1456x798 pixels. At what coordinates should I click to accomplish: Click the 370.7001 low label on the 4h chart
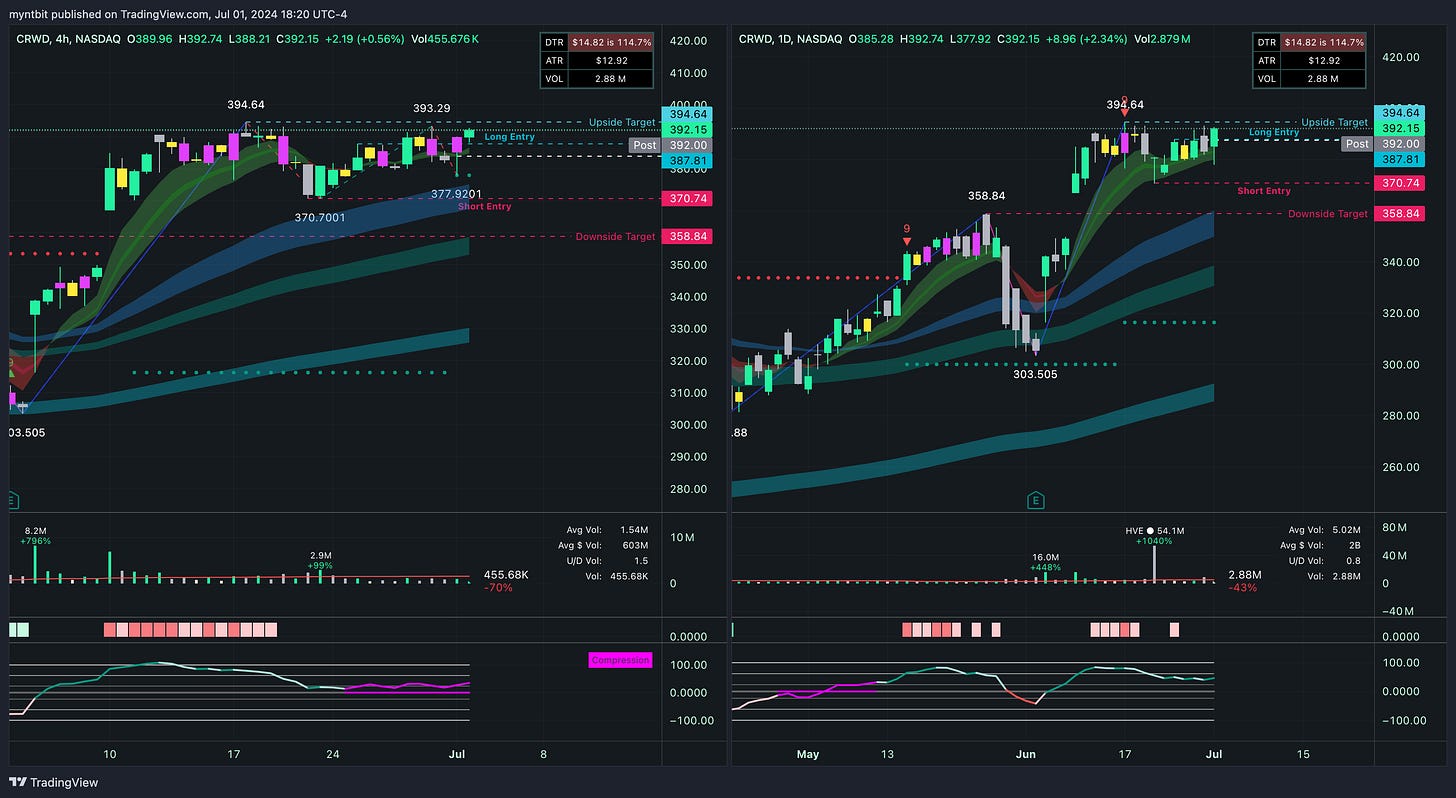pyautogui.click(x=318, y=216)
